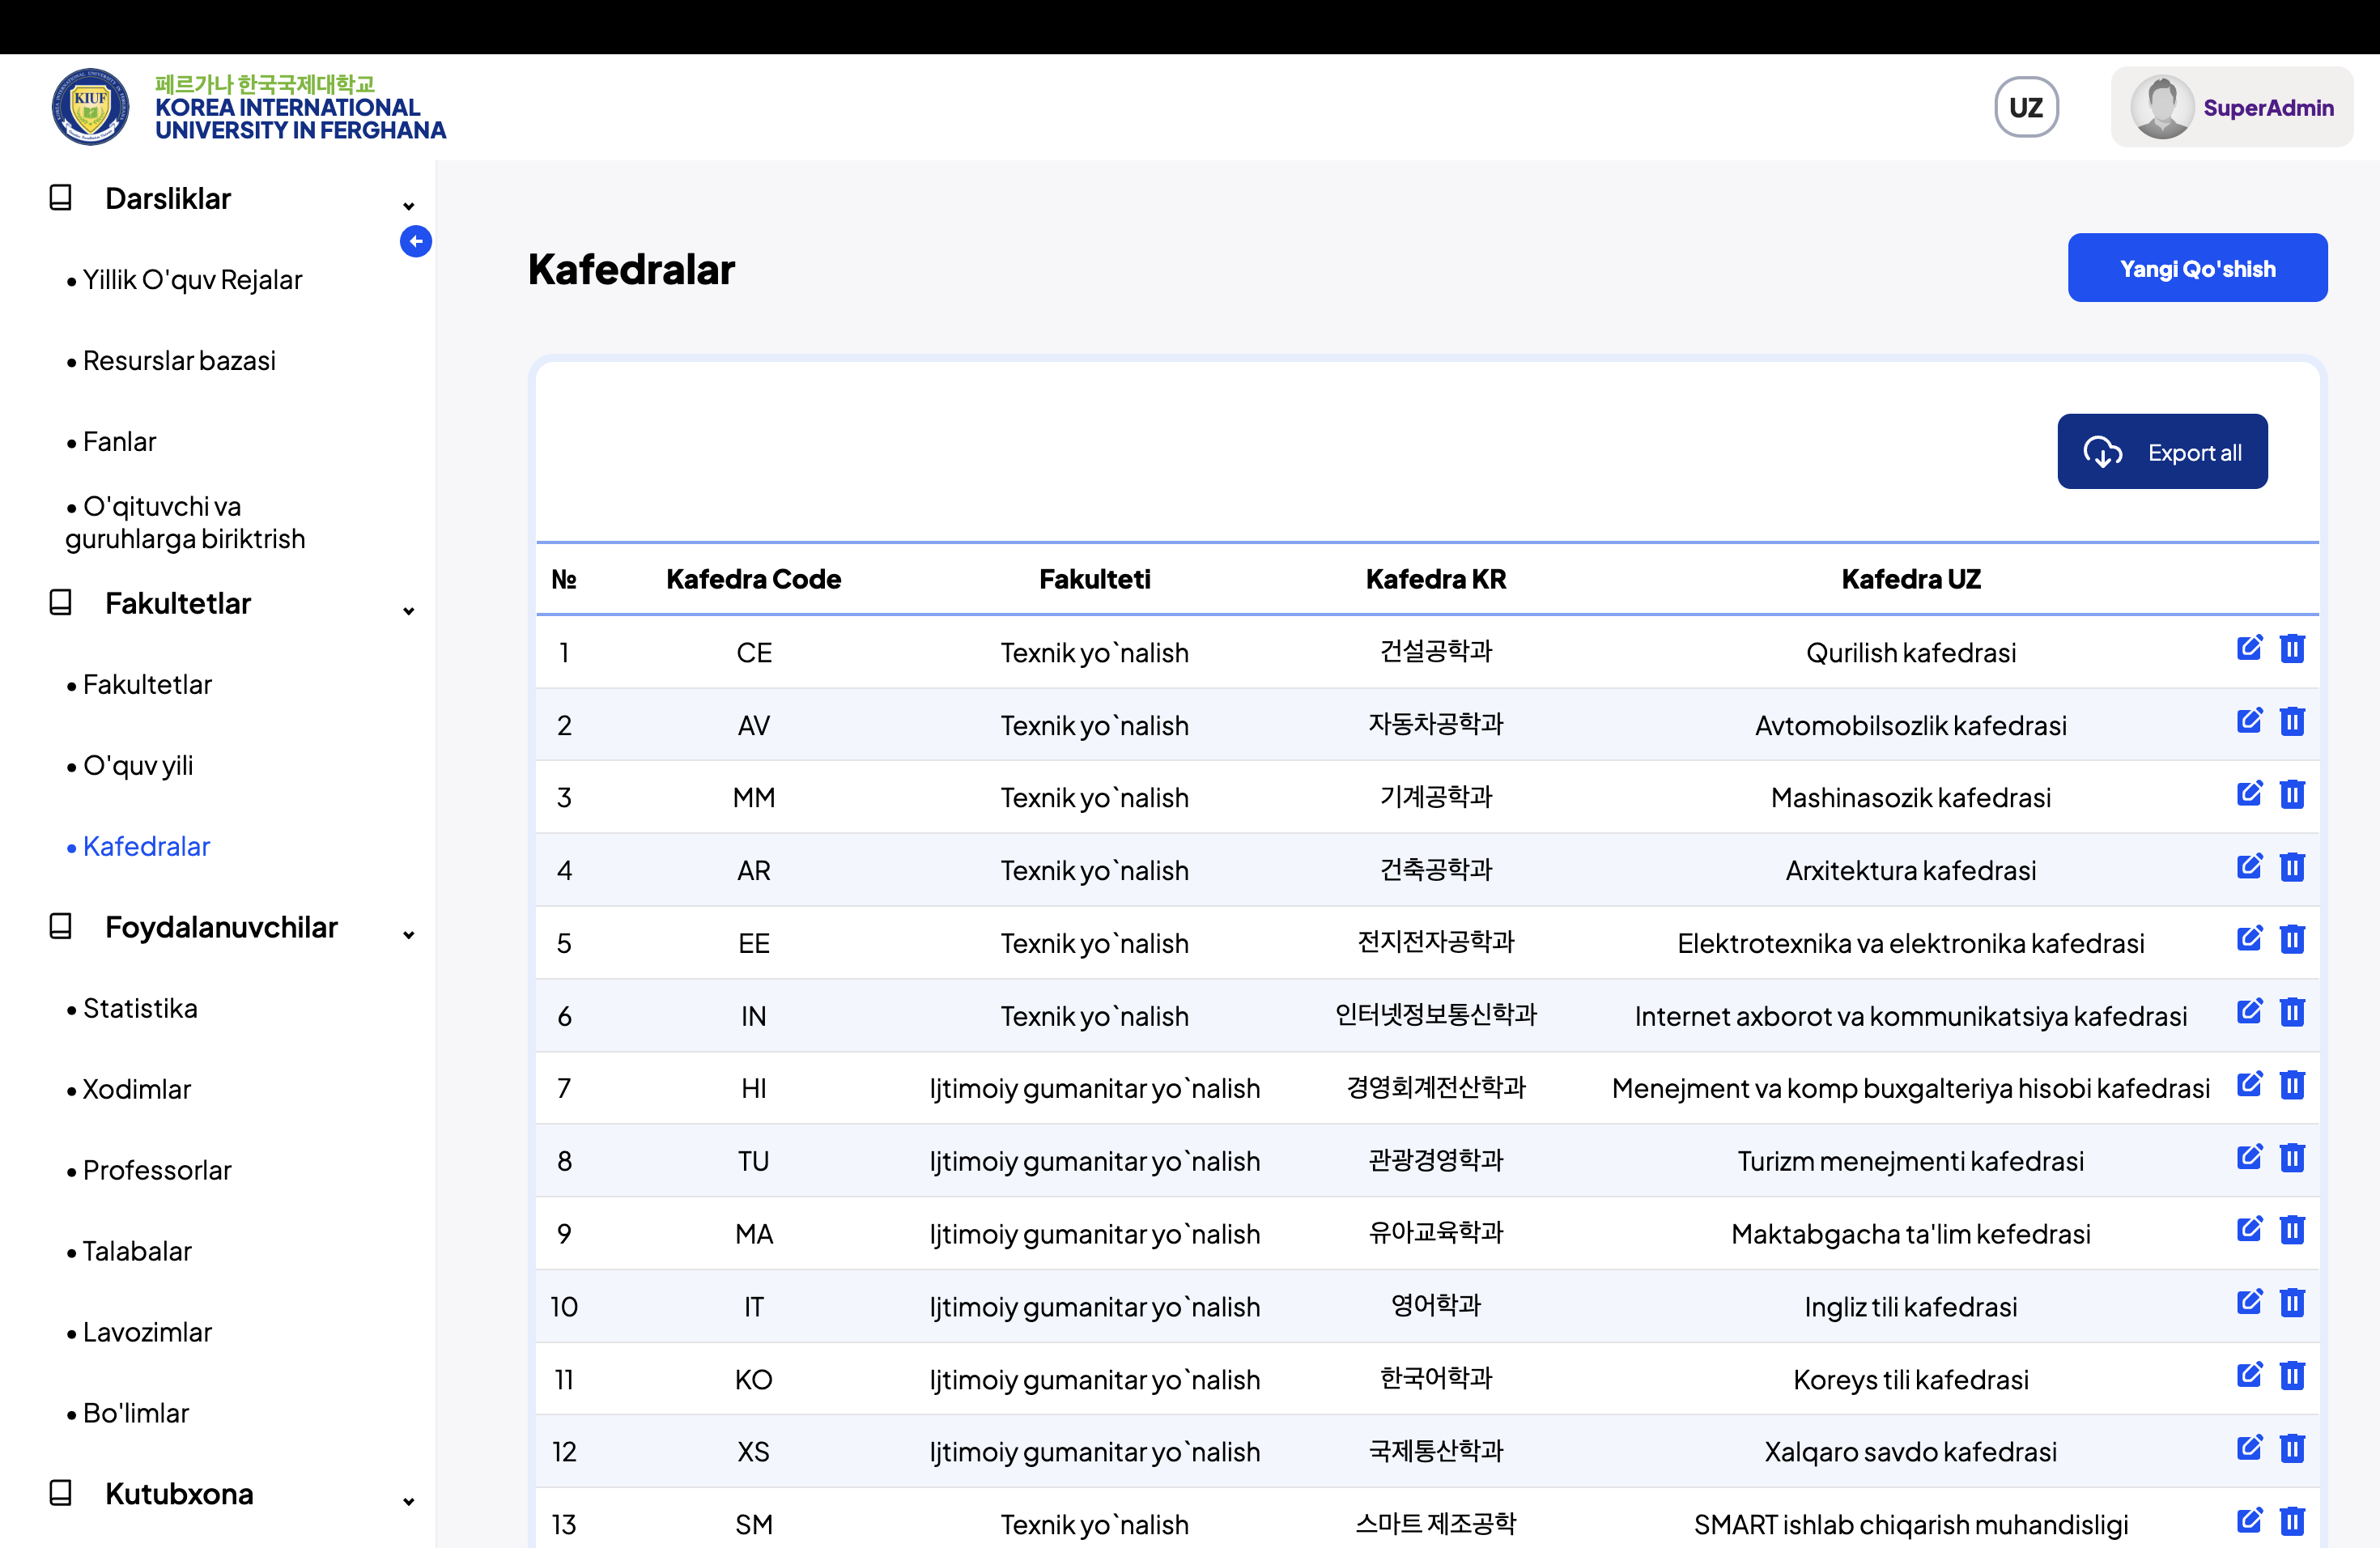2380x1548 pixels.
Task: Open the SuperAdmin profile
Action: (2231, 106)
